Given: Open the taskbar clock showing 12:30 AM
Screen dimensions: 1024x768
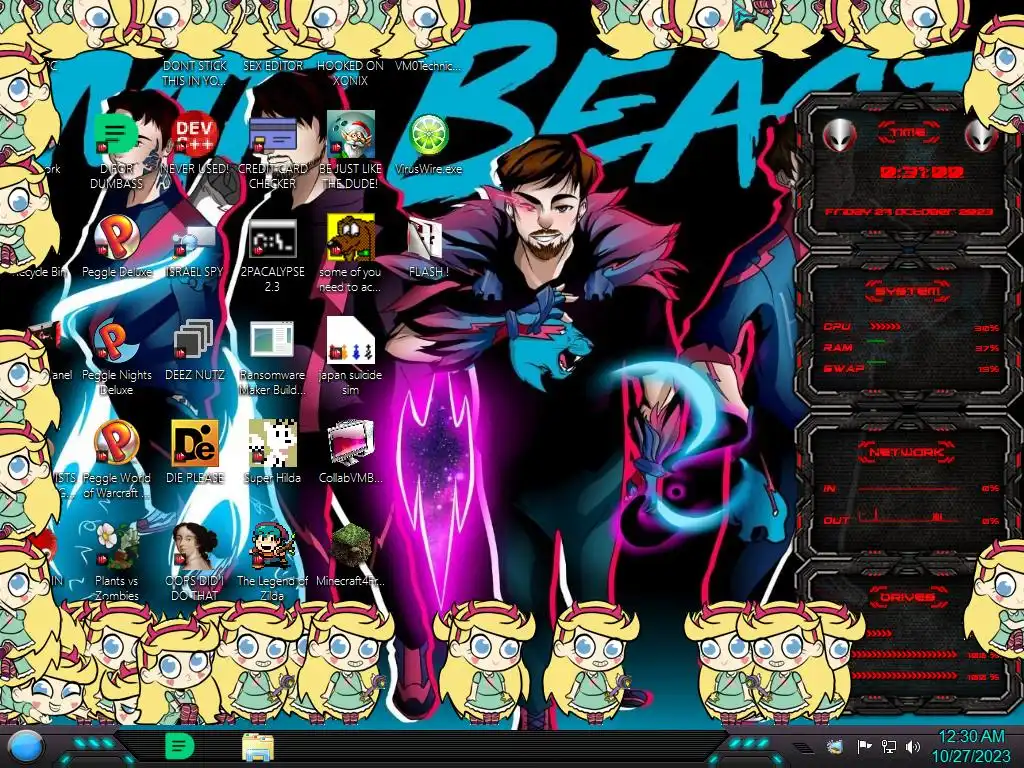Looking at the screenshot, I should [x=971, y=746].
